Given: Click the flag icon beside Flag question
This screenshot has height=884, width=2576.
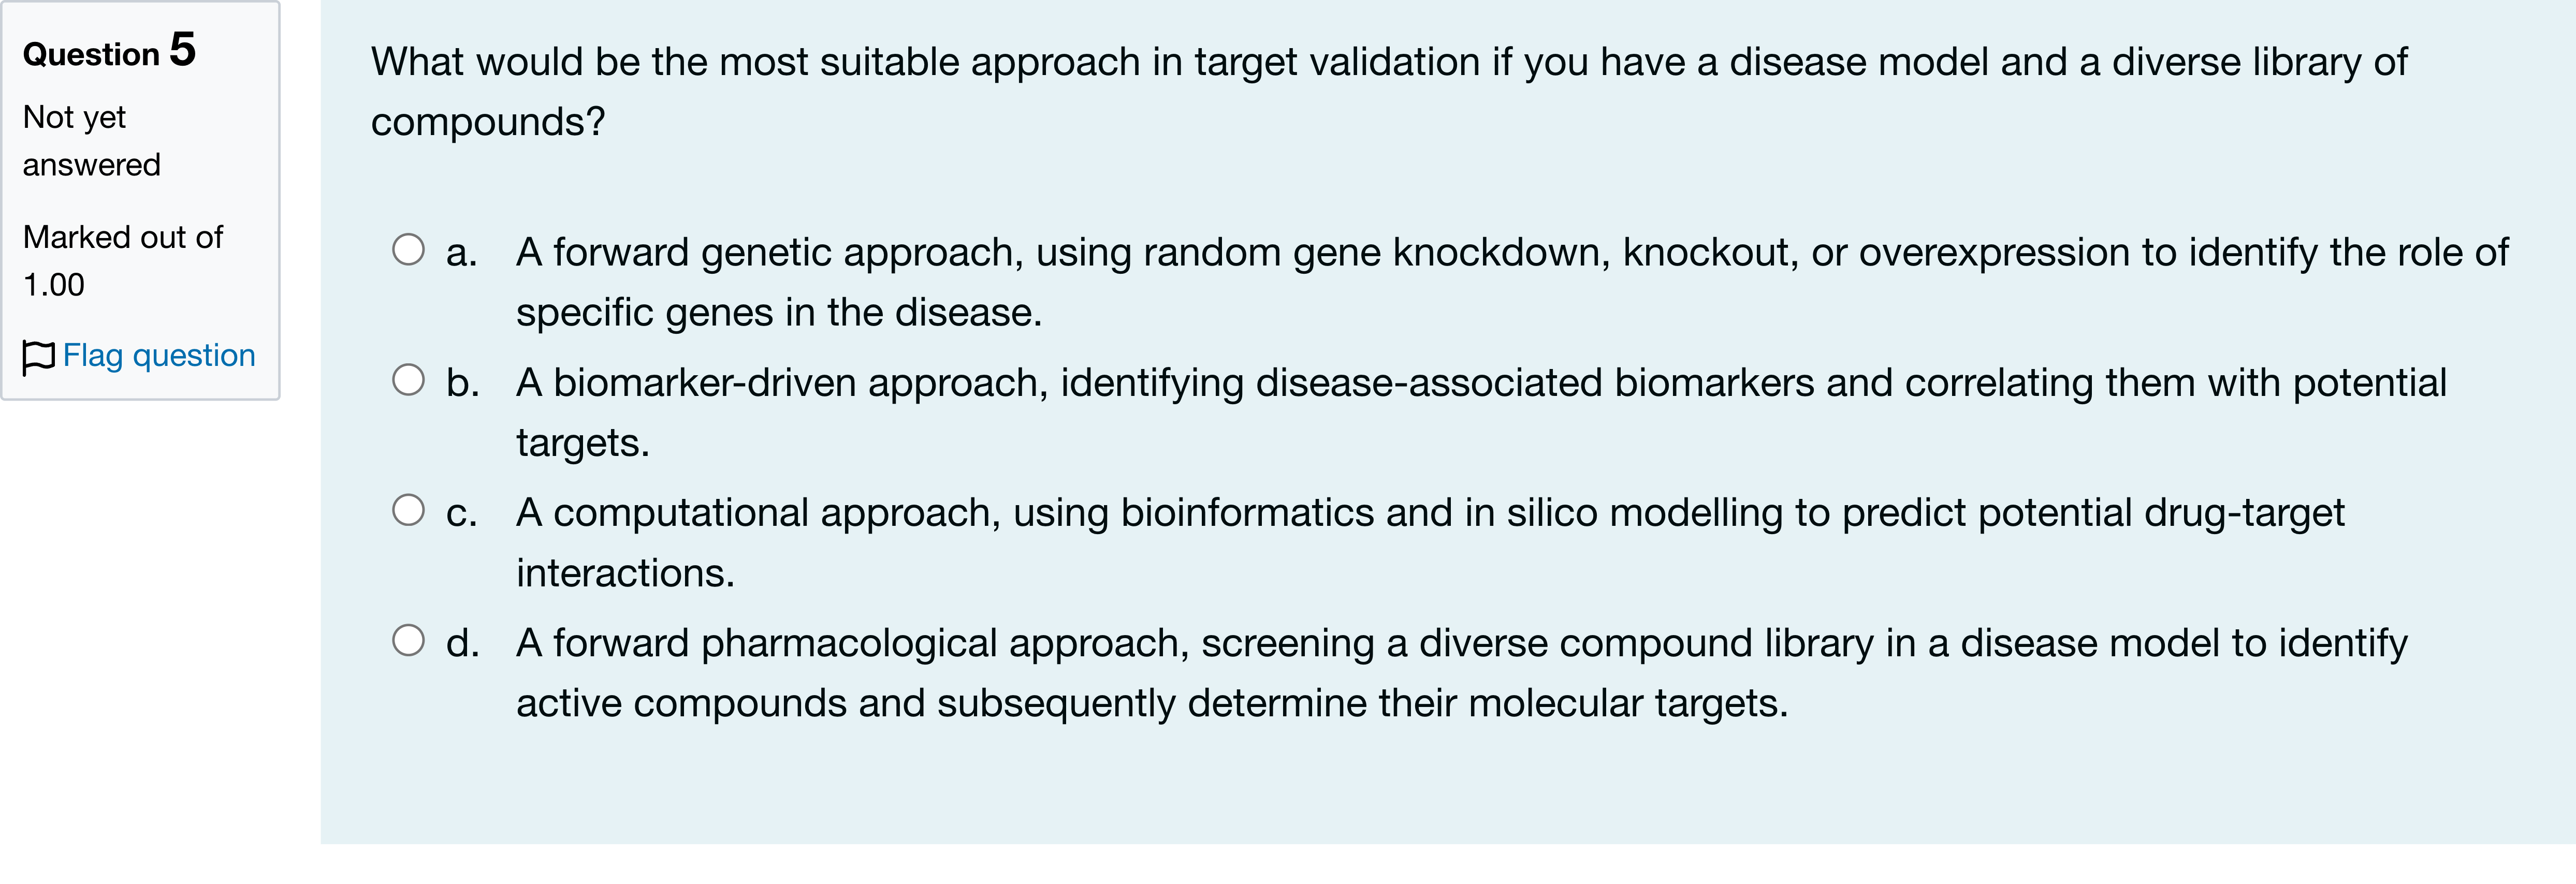Looking at the screenshot, I should pos(38,356).
